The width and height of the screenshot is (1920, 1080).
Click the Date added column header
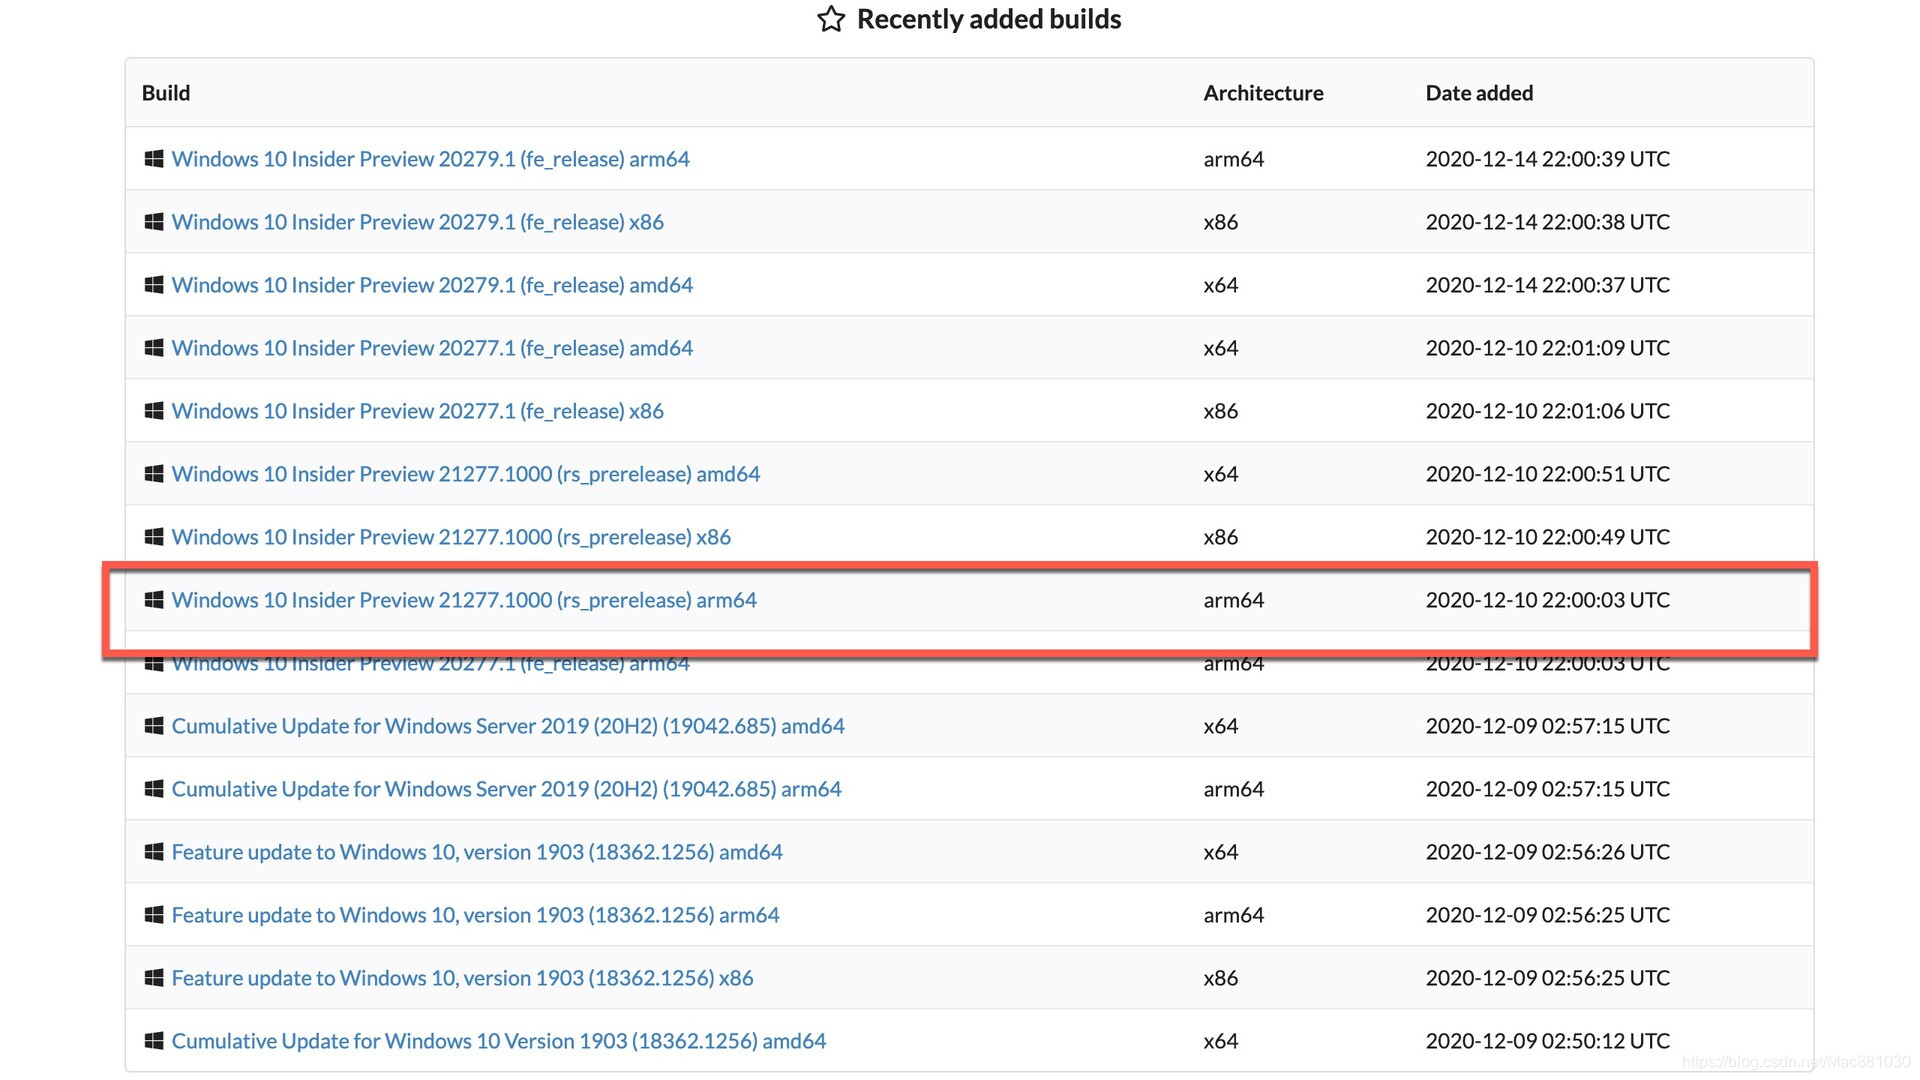(x=1479, y=93)
